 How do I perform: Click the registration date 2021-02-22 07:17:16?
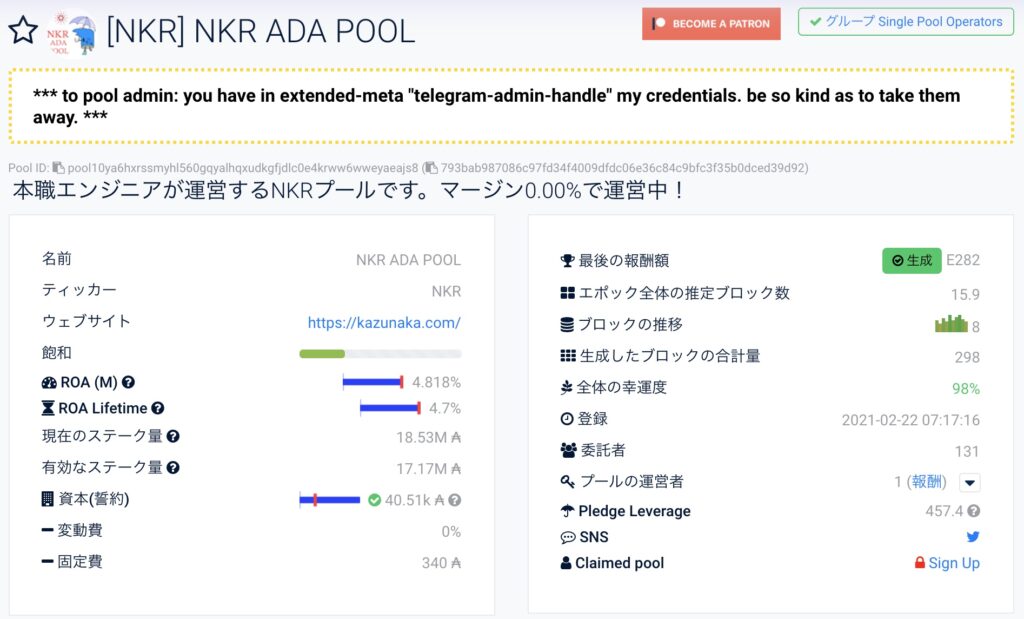click(910, 420)
